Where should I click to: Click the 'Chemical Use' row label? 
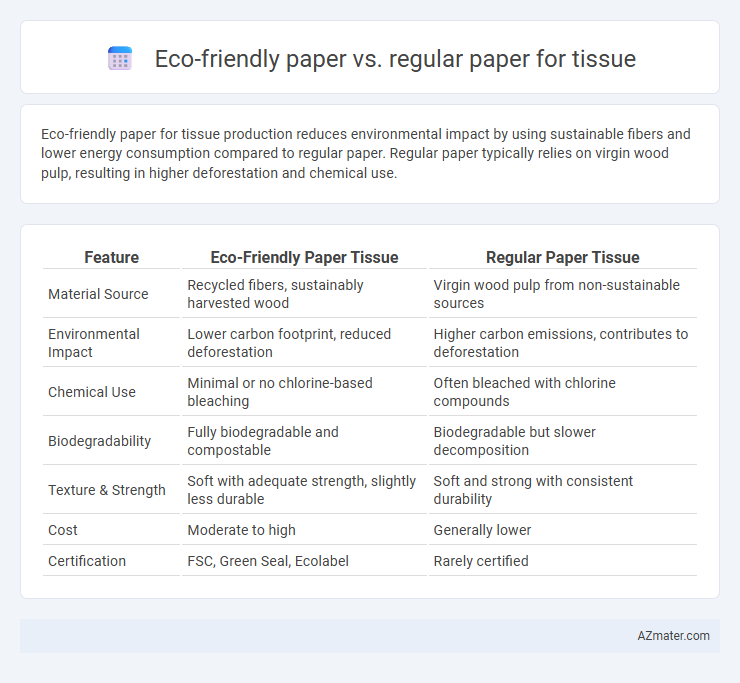pyautogui.click(x=92, y=392)
